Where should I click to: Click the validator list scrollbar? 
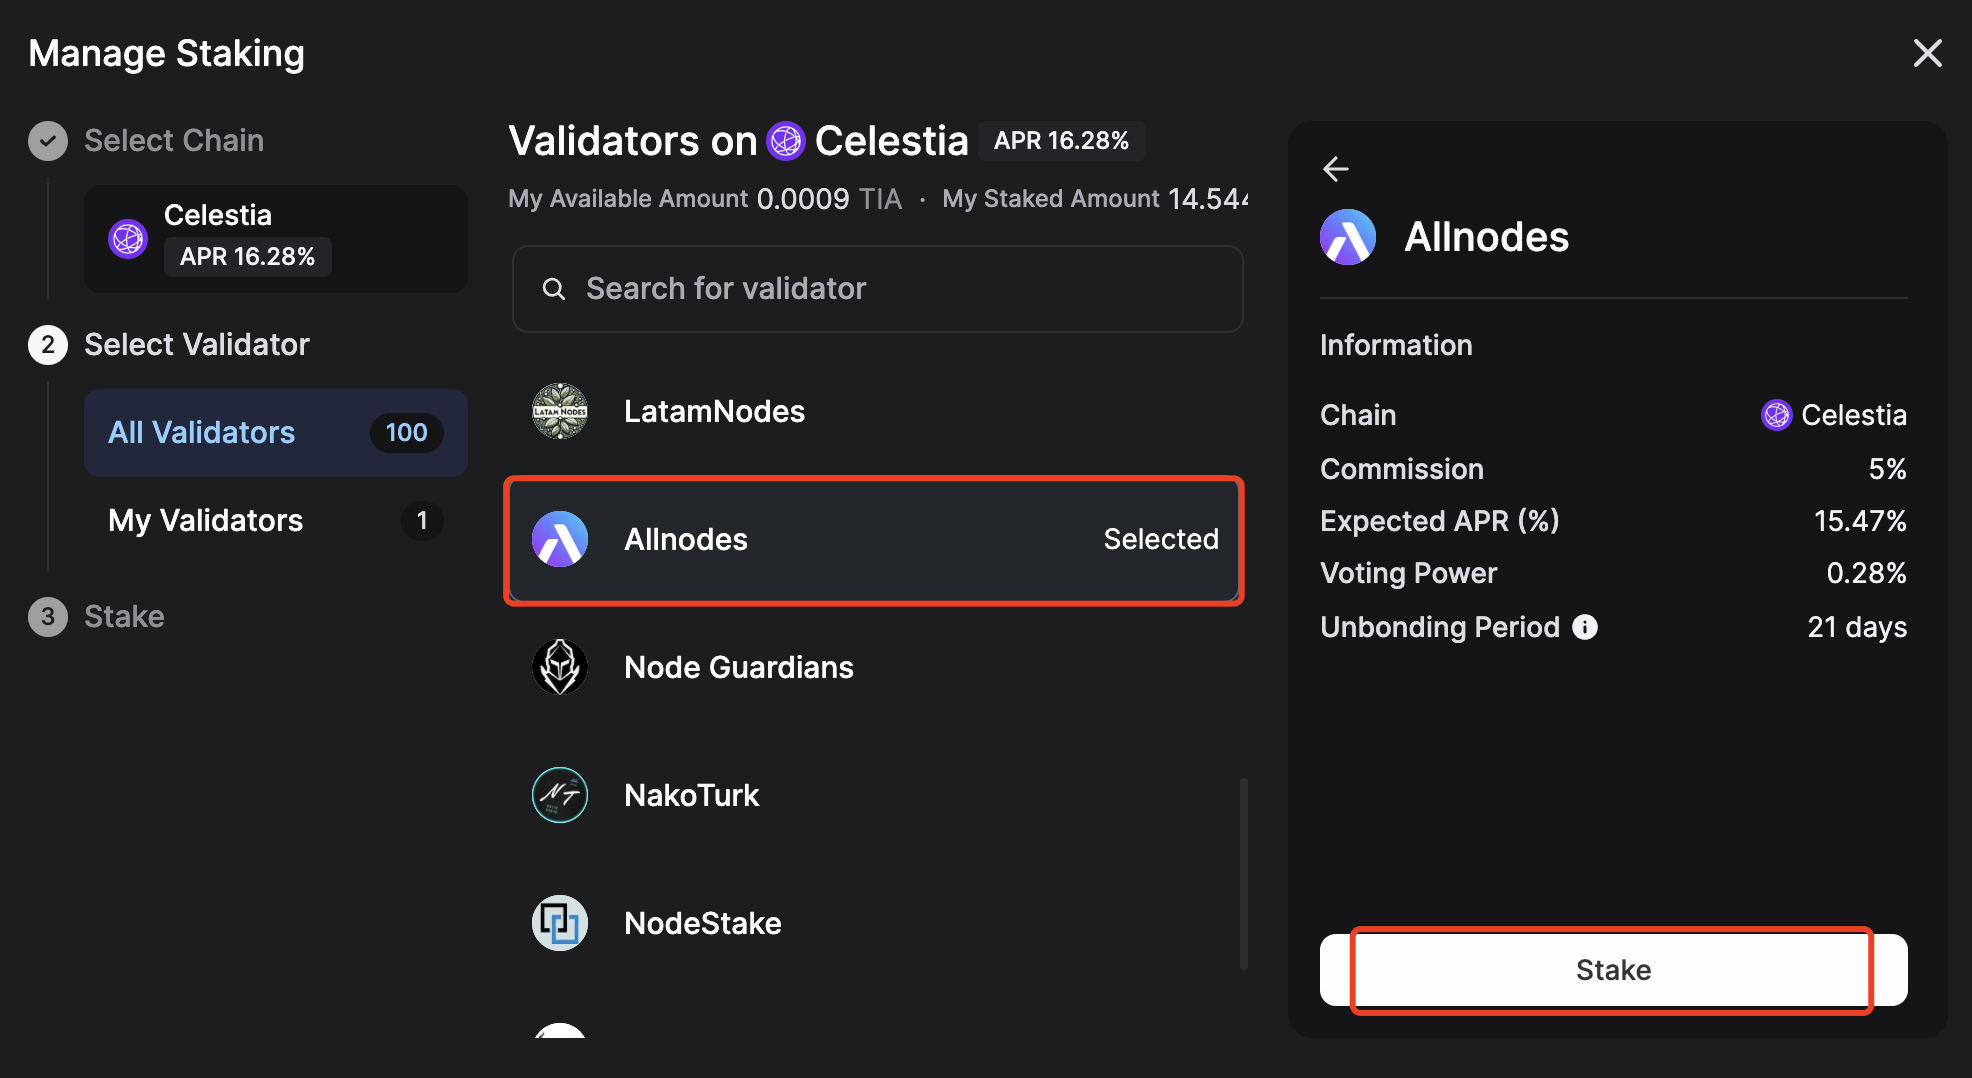coord(1244,874)
